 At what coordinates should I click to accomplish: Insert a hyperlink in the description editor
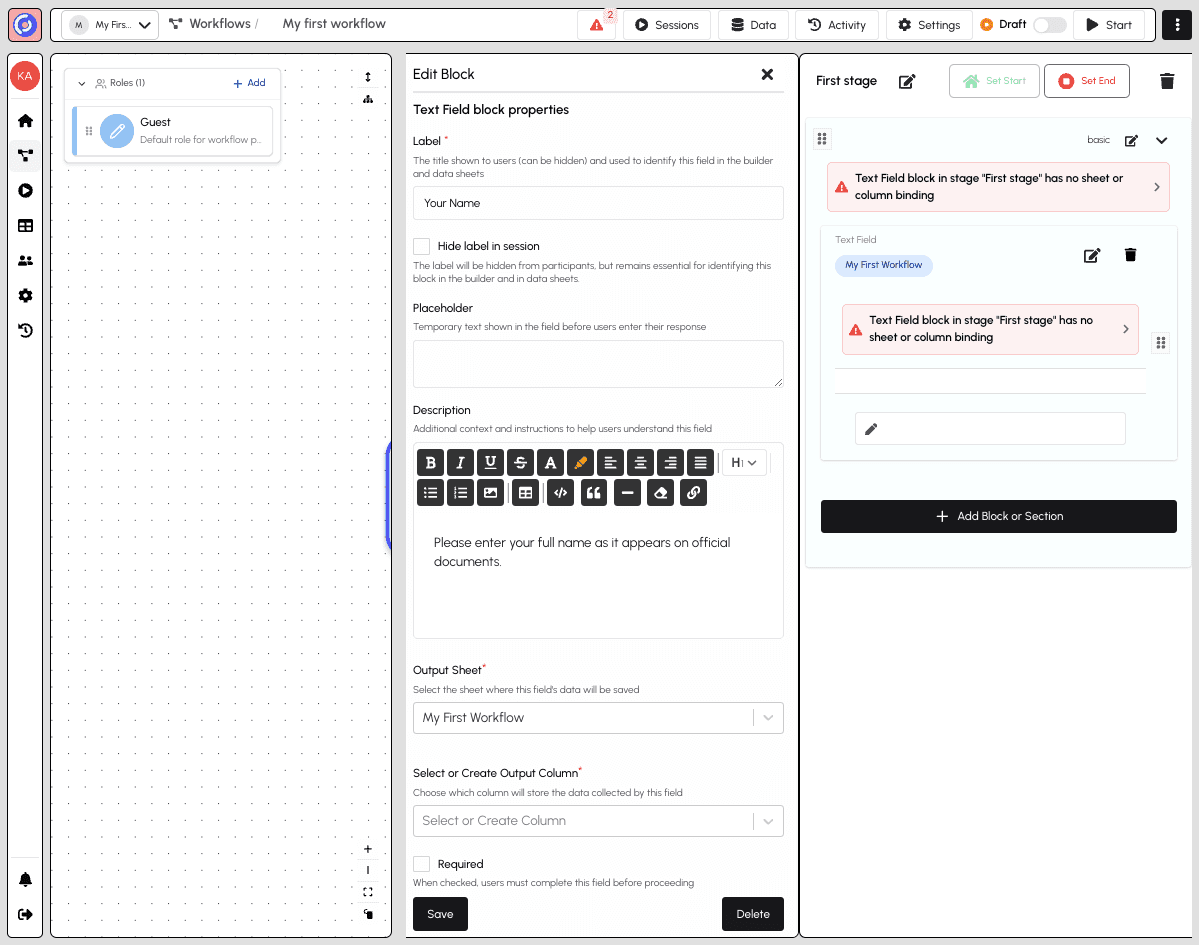pos(693,492)
